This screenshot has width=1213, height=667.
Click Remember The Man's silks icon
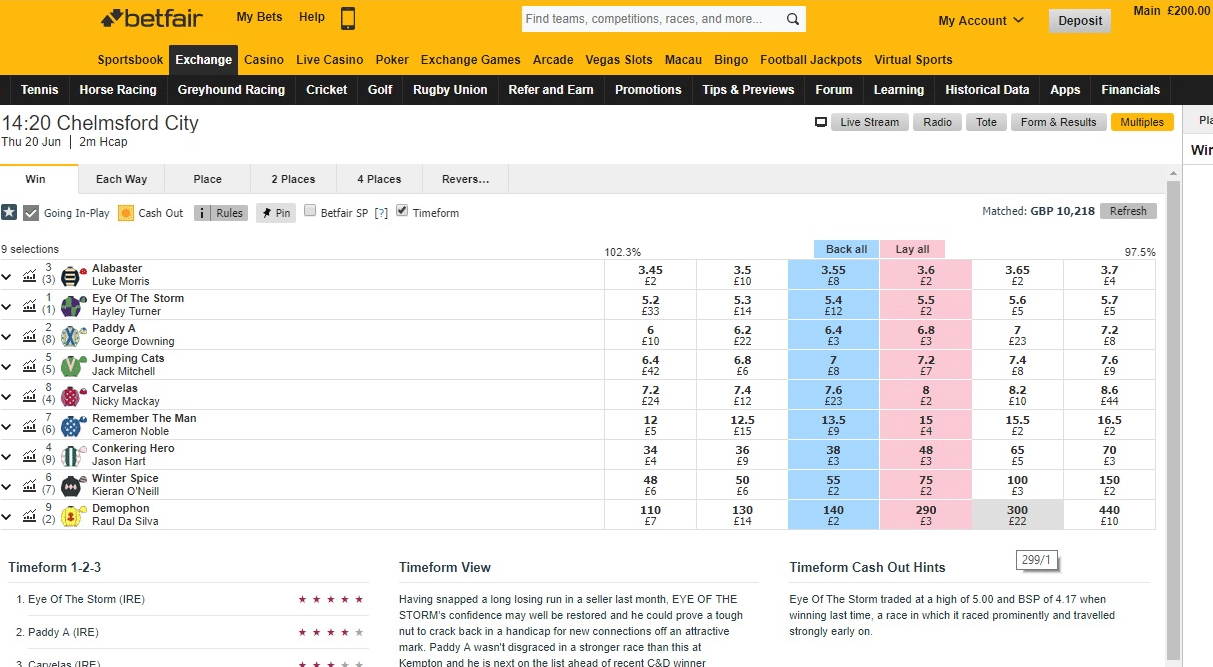click(x=71, y=426)
